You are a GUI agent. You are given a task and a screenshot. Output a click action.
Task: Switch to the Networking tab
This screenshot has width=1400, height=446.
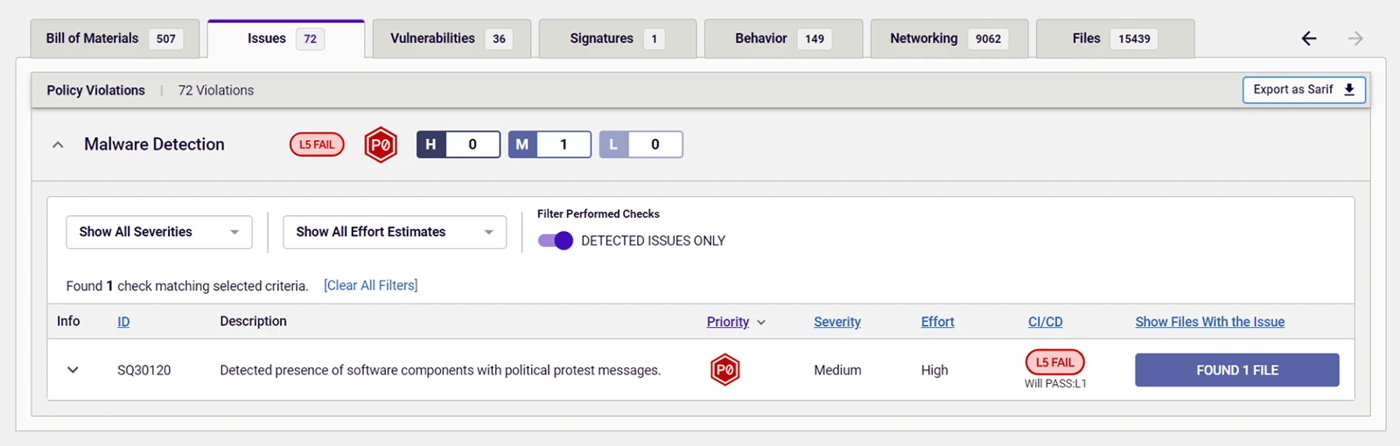pos(948,39)
